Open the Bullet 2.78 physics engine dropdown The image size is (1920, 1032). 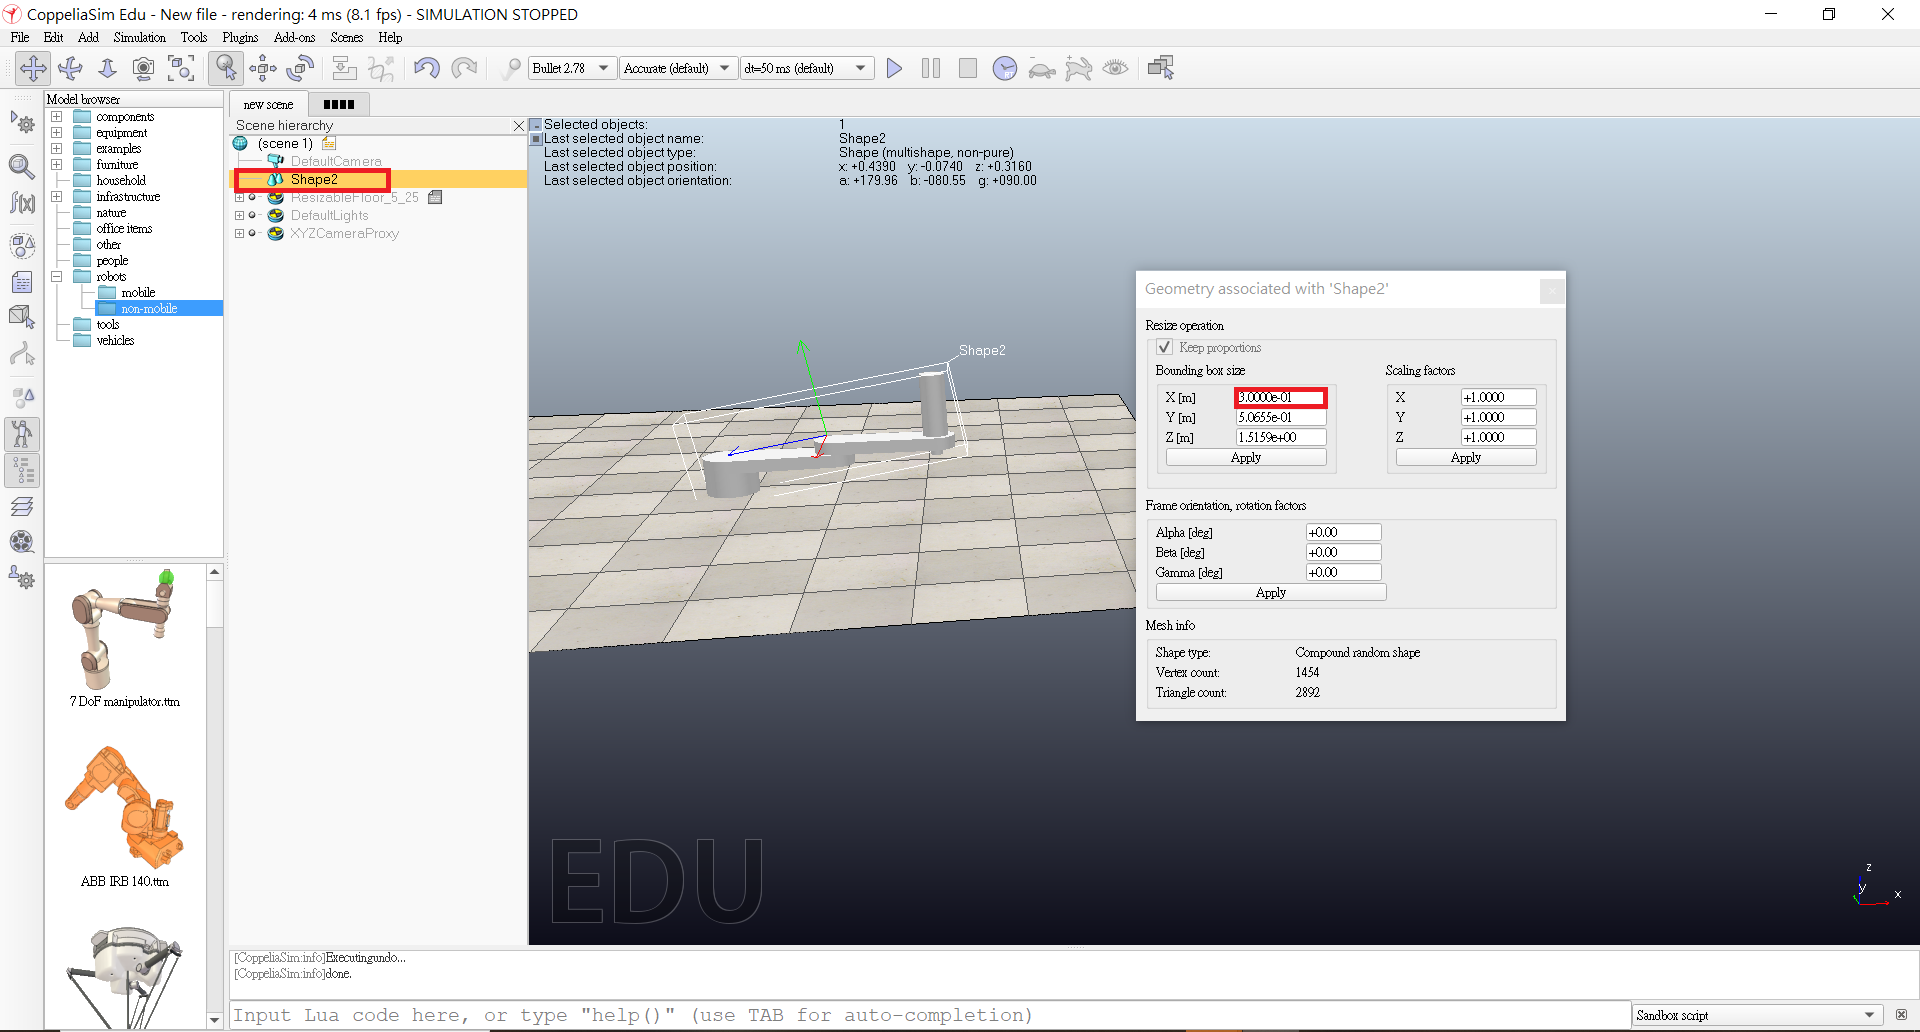[571, 68]
